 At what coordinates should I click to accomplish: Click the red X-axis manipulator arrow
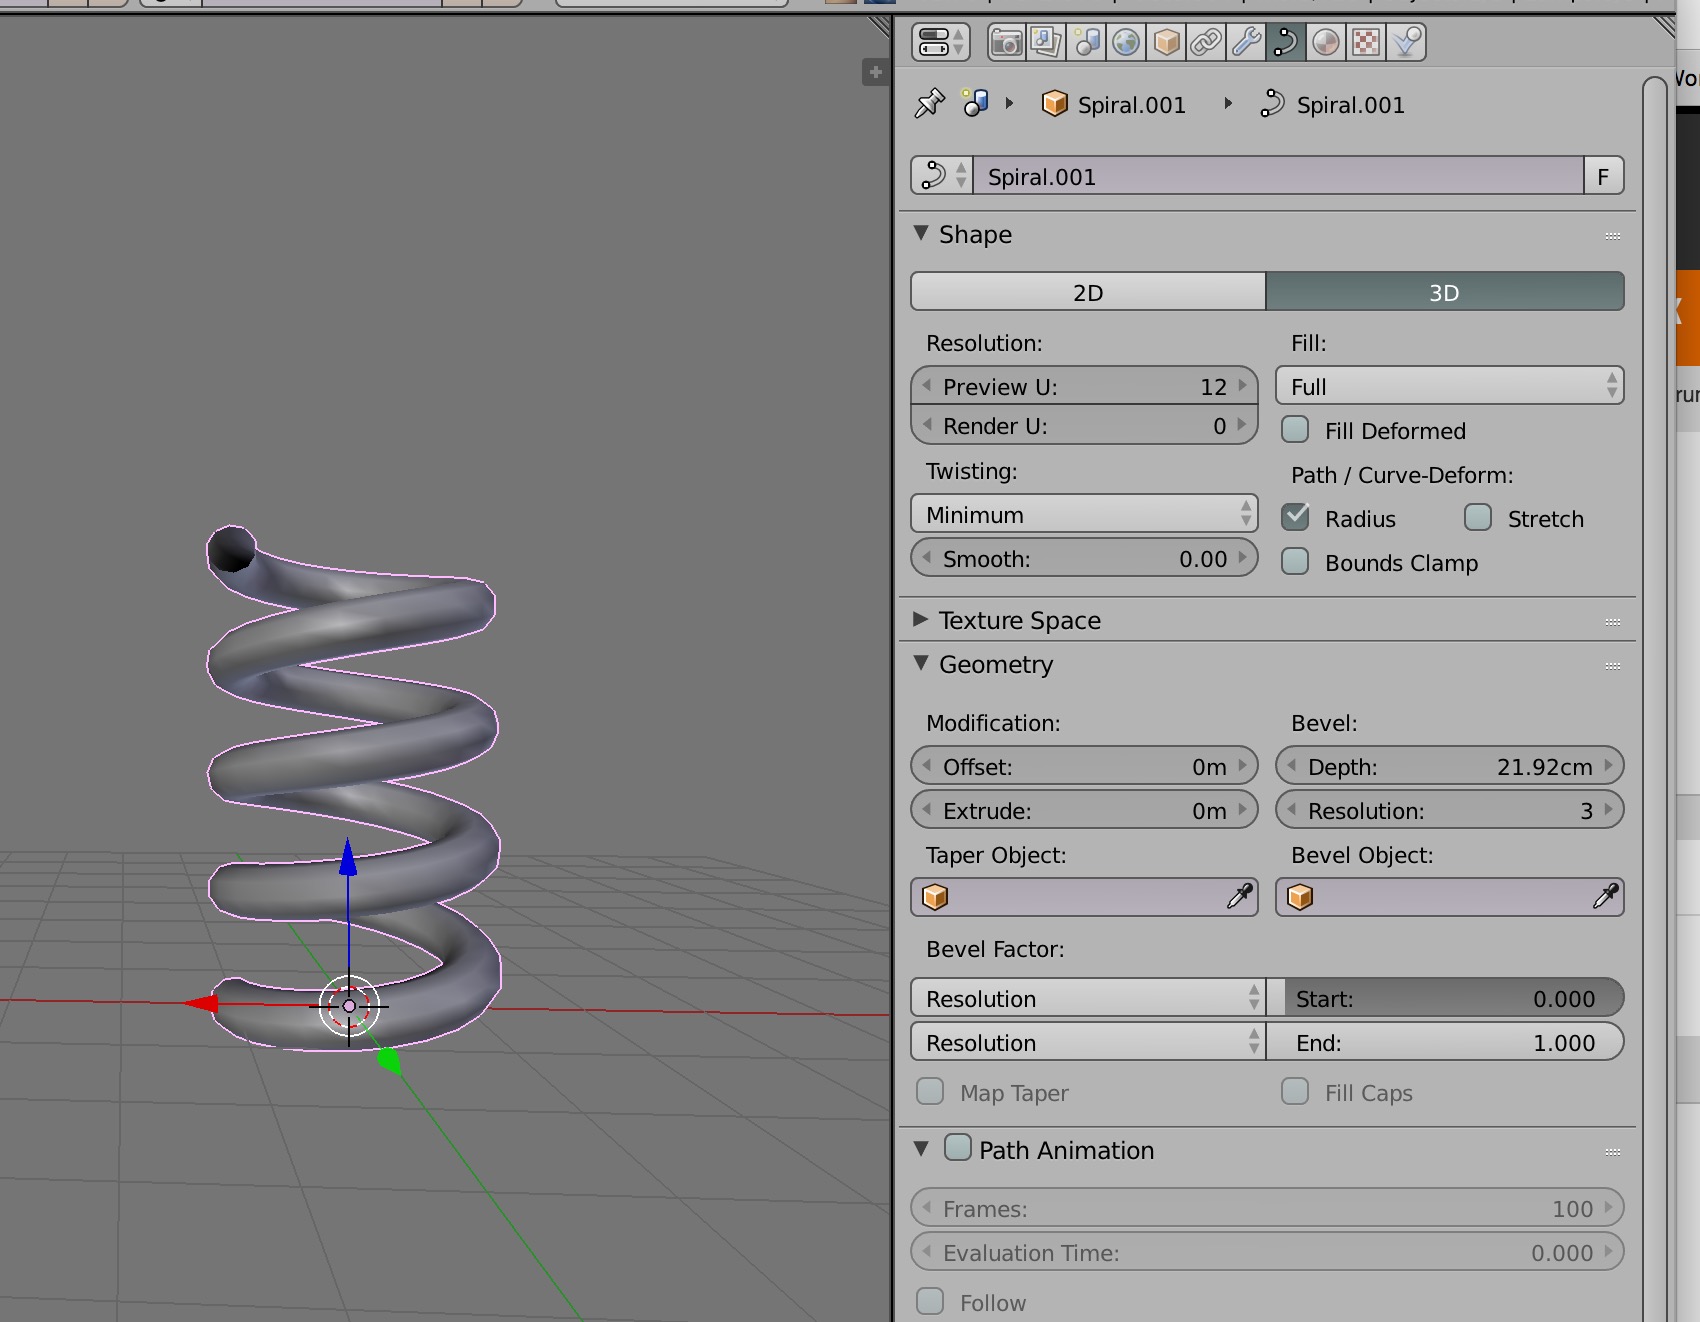click(201, 1003)
